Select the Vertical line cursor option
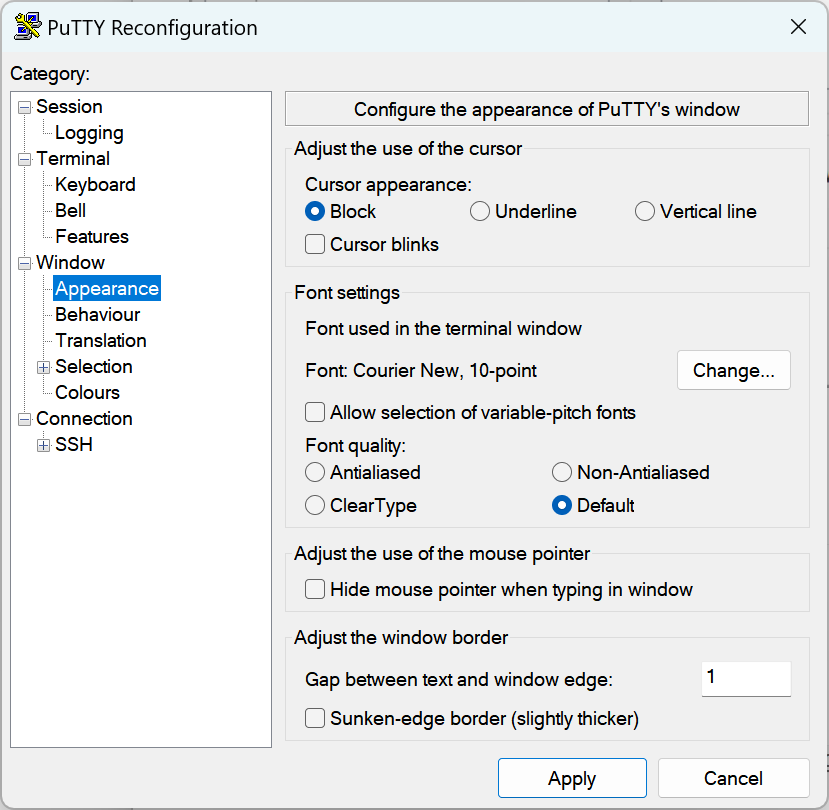Image resolution: width=829 pixels, height=810 pixels. (645, 211)
